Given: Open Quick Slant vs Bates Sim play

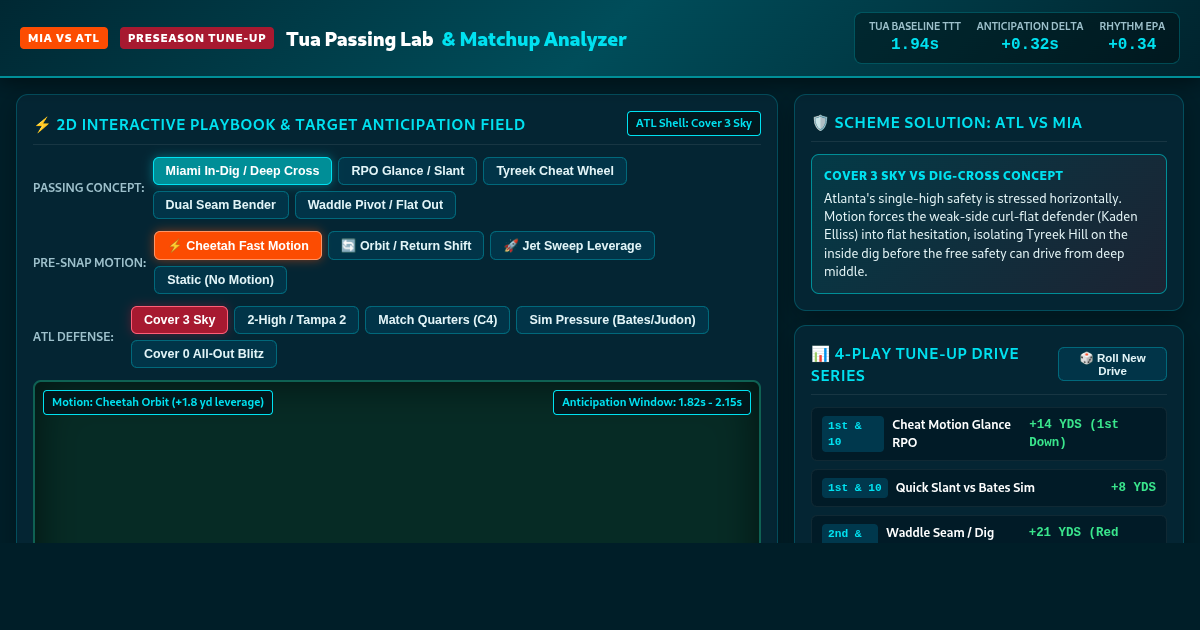Looking at the screenshot, I should 989,488.
